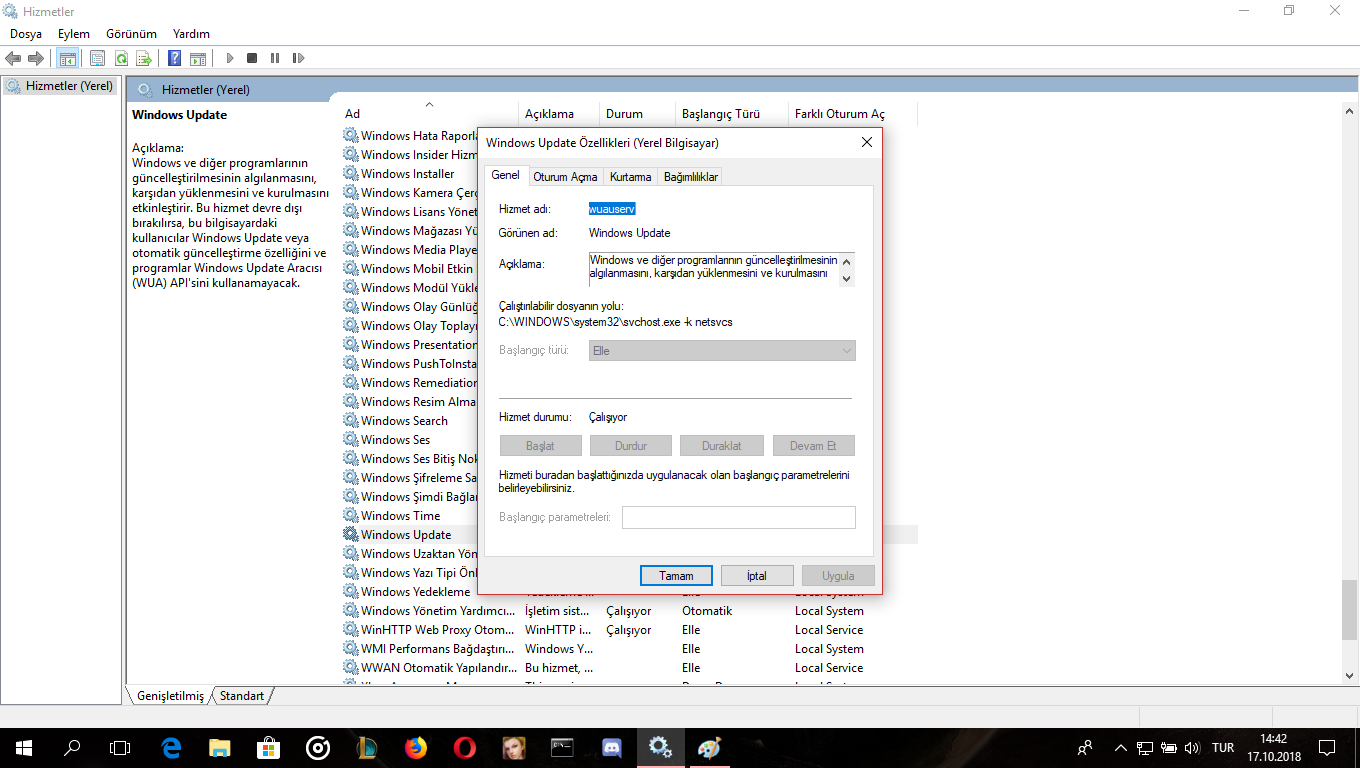Click the Uygula button
Image resolution: width=1360 pixels, height=768 pixels.
838,576
